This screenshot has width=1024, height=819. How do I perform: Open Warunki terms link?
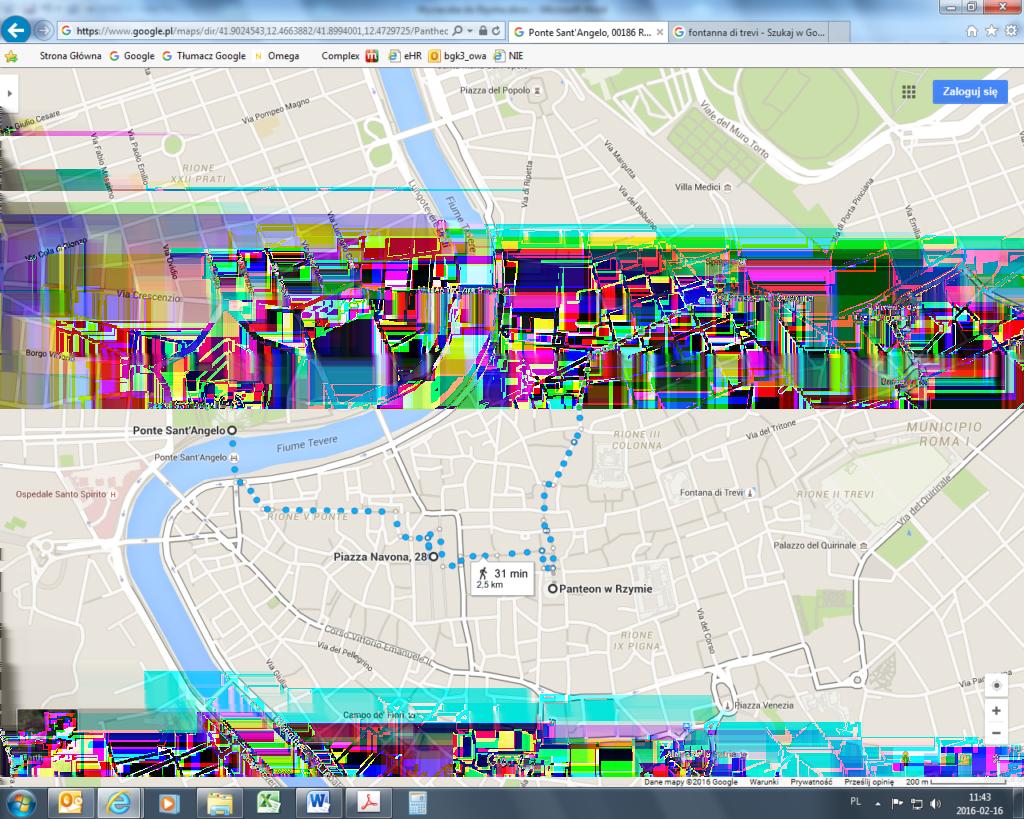tap(763, 782)
